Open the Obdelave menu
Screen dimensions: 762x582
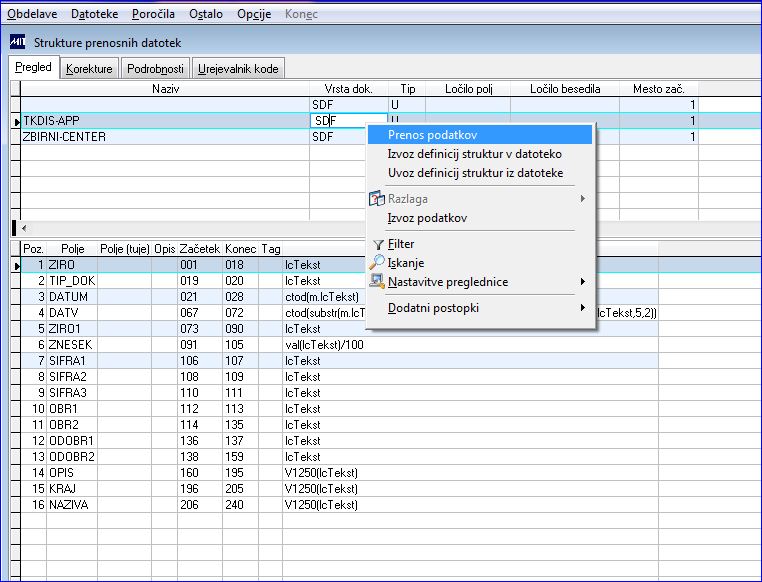click(x=32, y=14)
